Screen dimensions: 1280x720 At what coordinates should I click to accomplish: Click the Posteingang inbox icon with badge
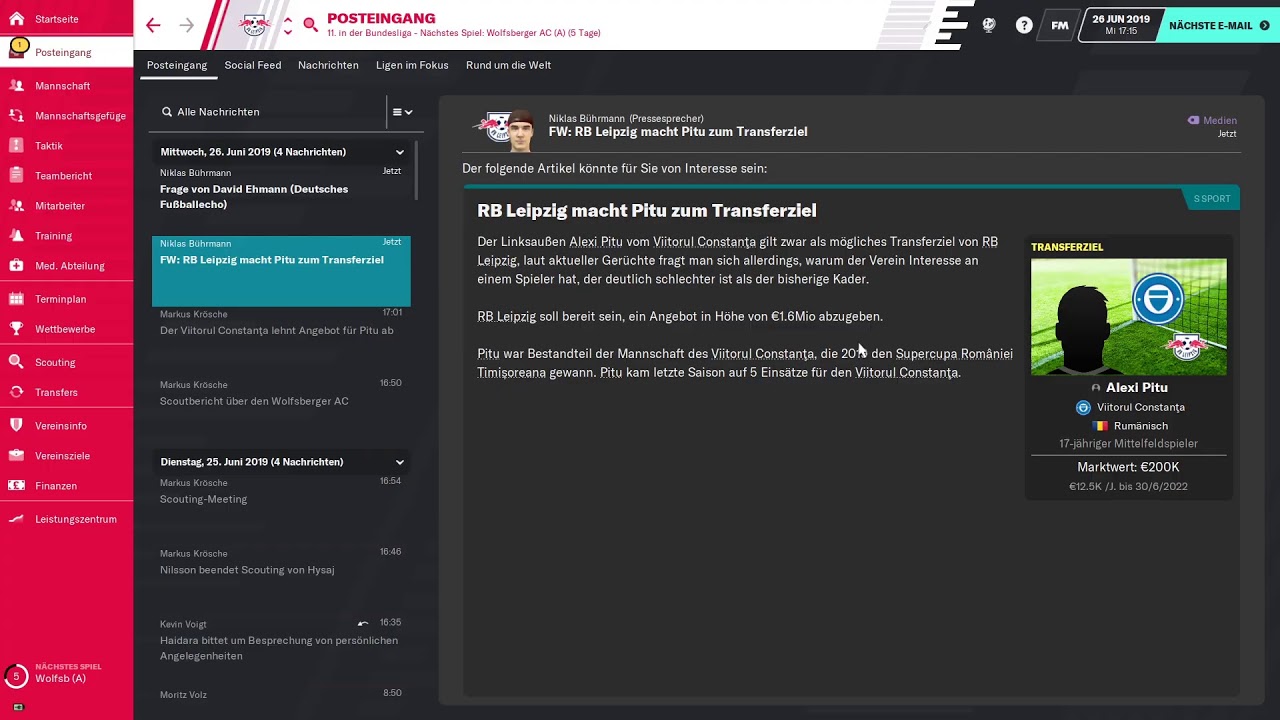pyautogui.click(x=17, y=50)
